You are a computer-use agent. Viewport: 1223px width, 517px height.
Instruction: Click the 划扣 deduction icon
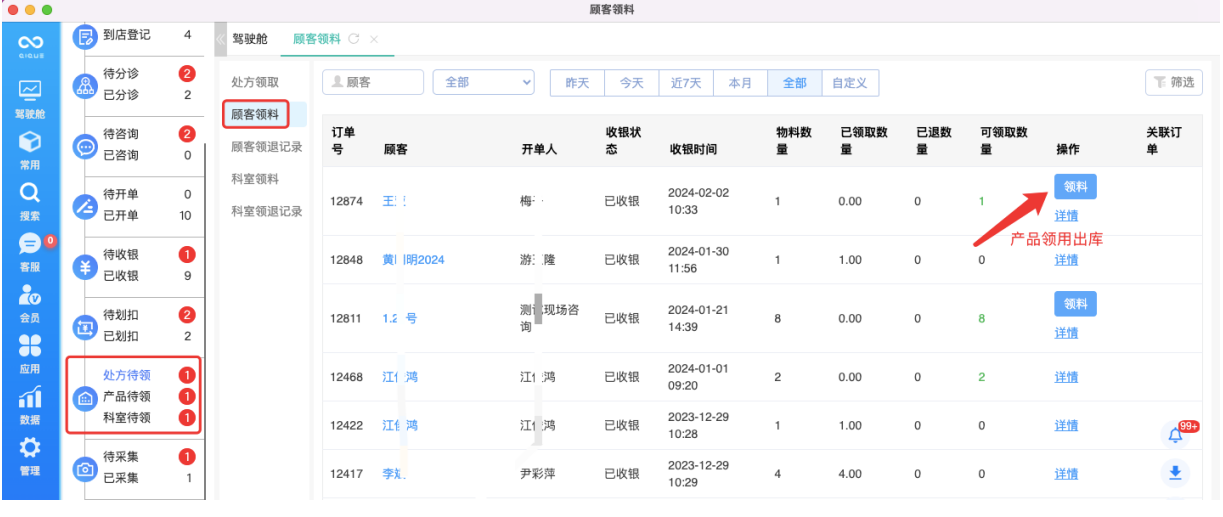coord(86,326)
